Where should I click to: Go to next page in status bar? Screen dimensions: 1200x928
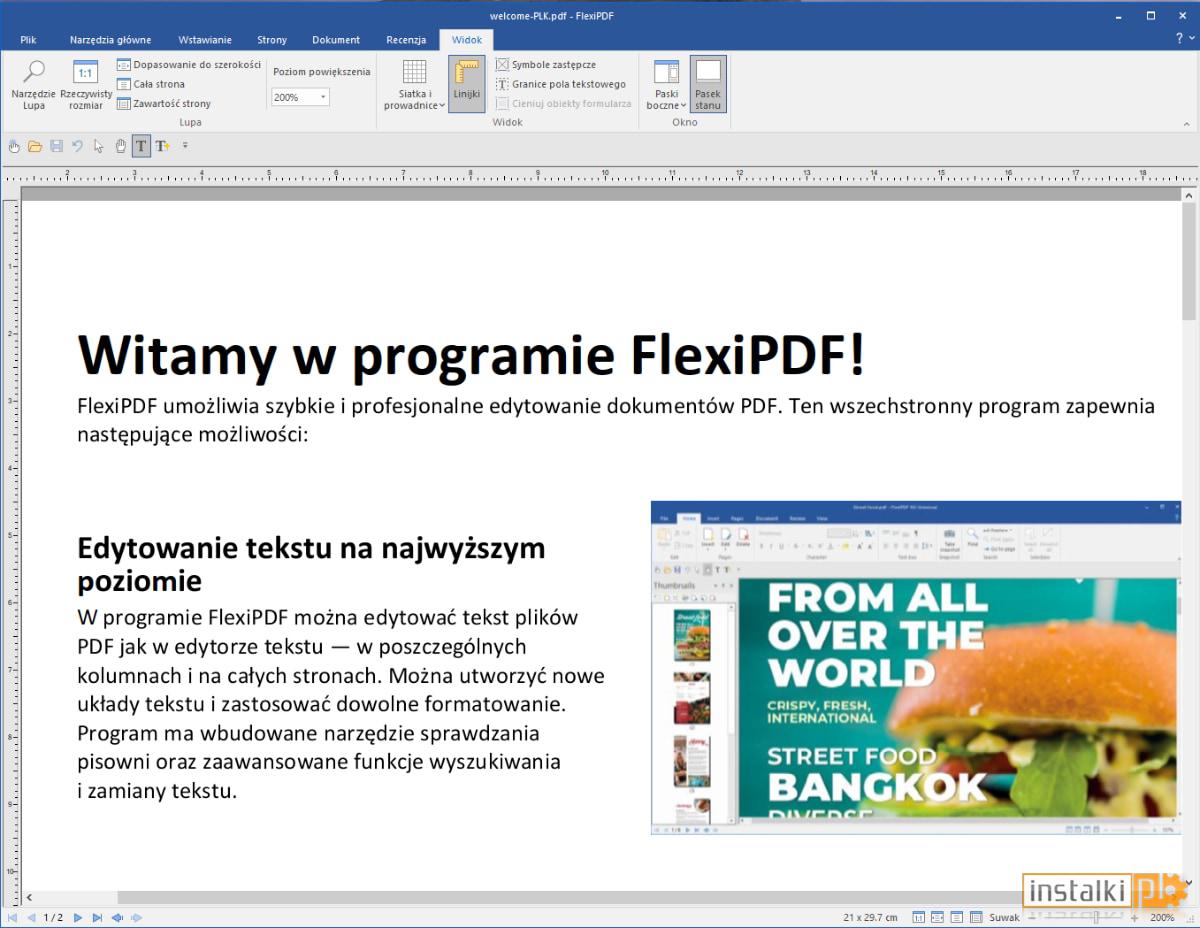point(78,917)
